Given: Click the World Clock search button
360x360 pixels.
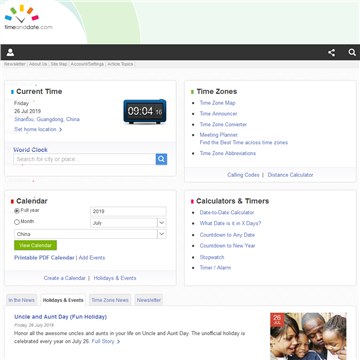Looking at the screenshot, I should click(x=161, y=159).
